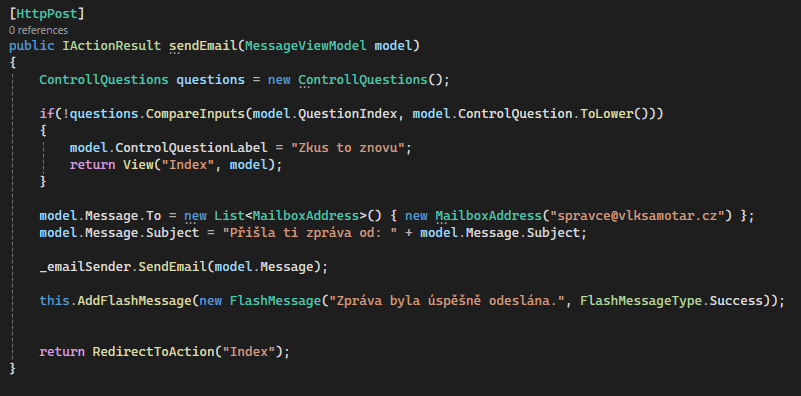The height and width of the screenshot is (396, 801).
Task: Click the View("Index", model) return statement
Action: point(176,165)
